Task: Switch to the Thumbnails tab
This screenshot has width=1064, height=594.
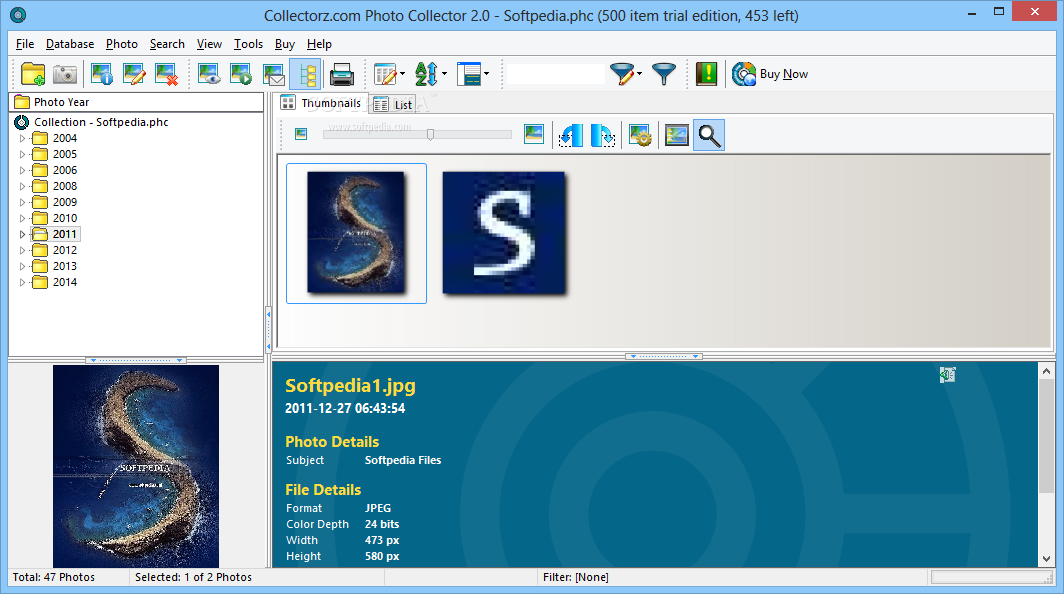Action: point(322,103)
